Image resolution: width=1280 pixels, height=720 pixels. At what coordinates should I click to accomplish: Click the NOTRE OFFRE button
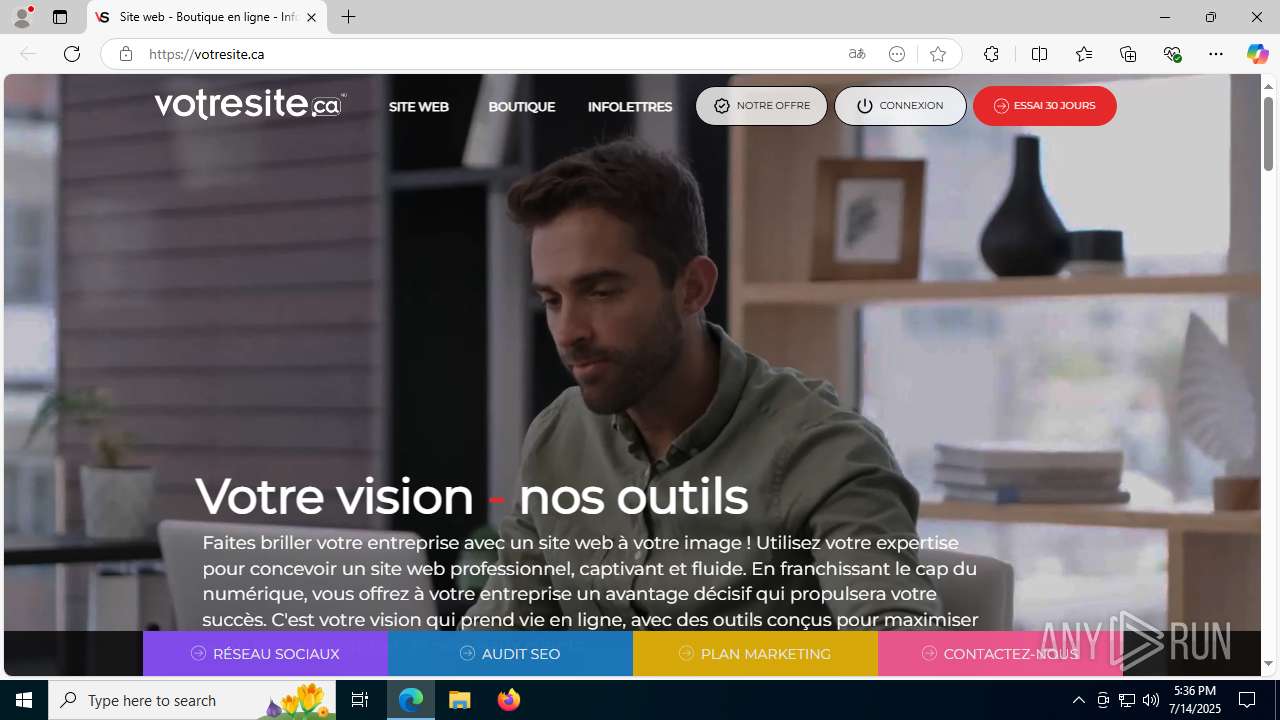click(761, 106)
